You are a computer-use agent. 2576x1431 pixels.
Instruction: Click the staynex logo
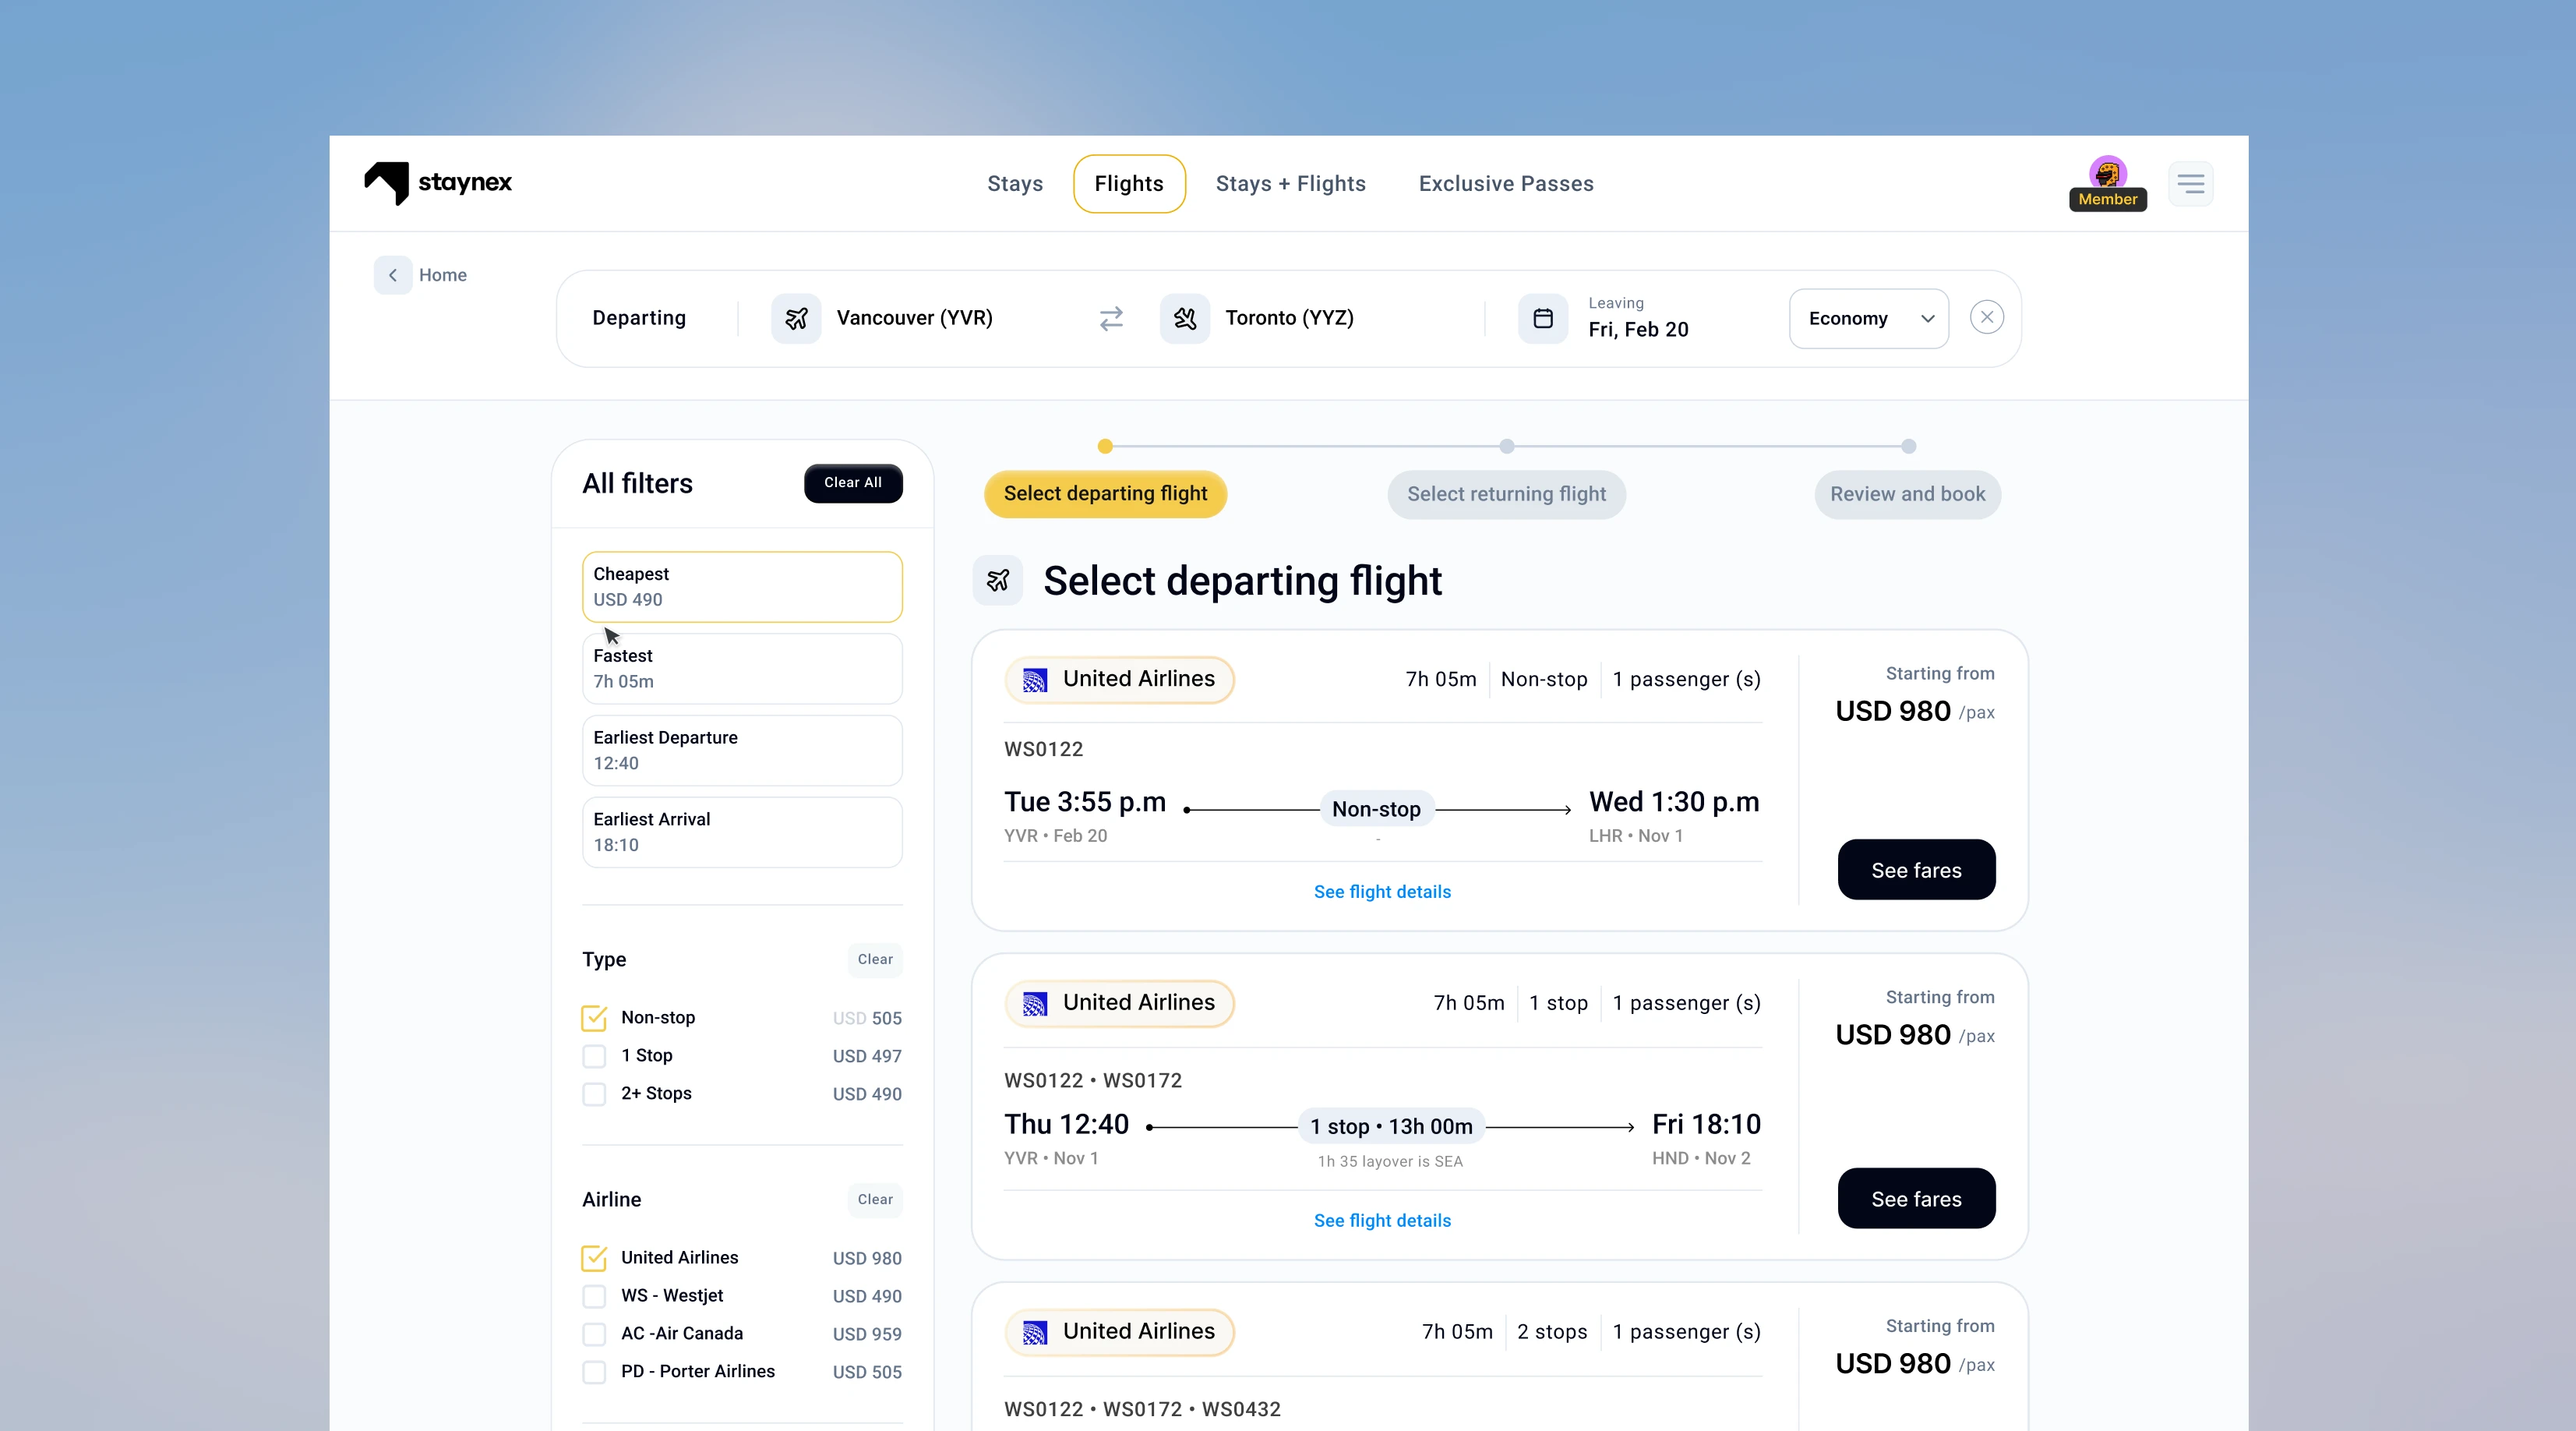click(x=438, y=183)
